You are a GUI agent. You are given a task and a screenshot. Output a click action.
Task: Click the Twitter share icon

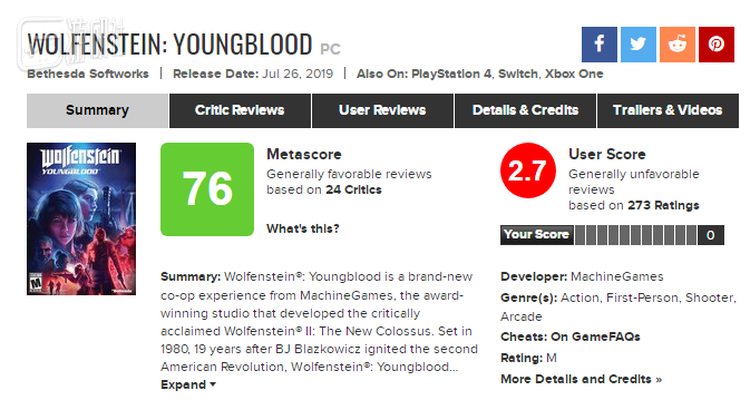[638, 44]
